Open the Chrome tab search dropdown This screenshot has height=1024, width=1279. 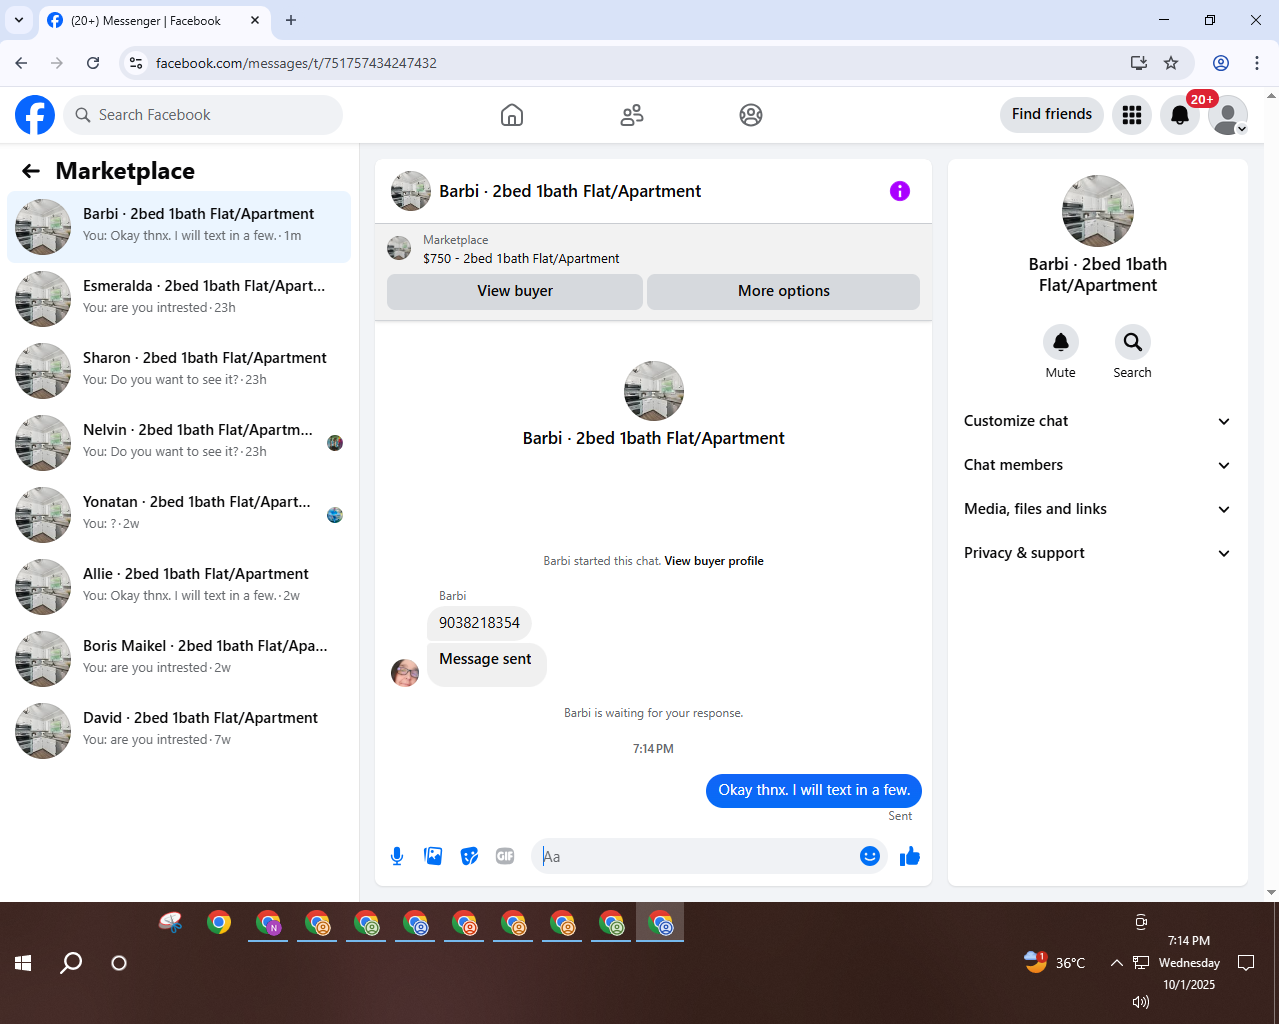[x=18, y=20]
